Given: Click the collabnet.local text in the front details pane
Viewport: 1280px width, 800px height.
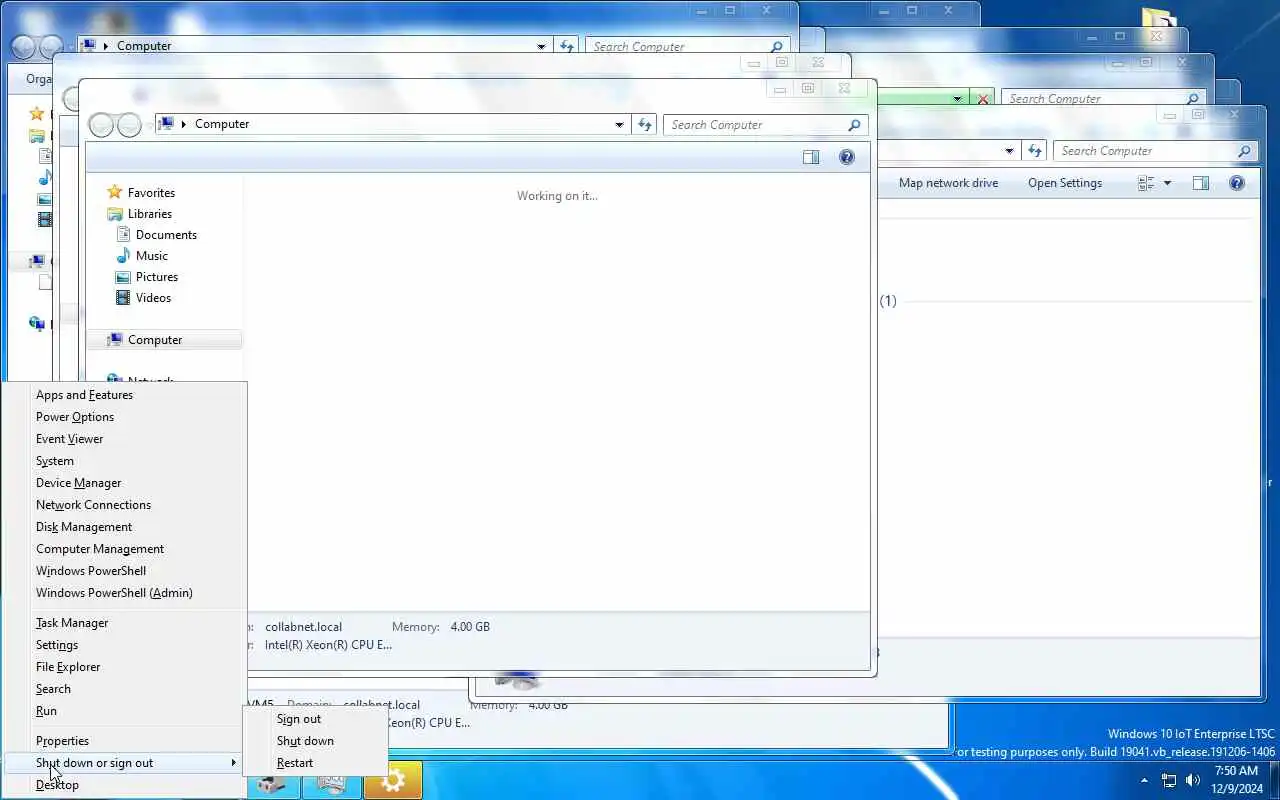Looking at the screenshot, I should coord(303,627).
